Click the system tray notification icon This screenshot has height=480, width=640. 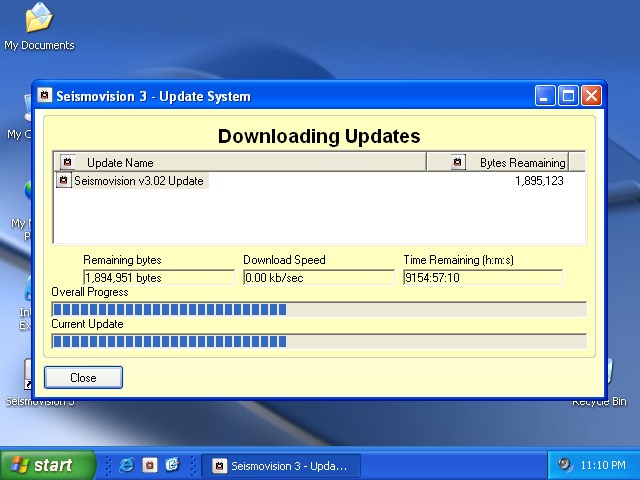click(x=565, y=465)
